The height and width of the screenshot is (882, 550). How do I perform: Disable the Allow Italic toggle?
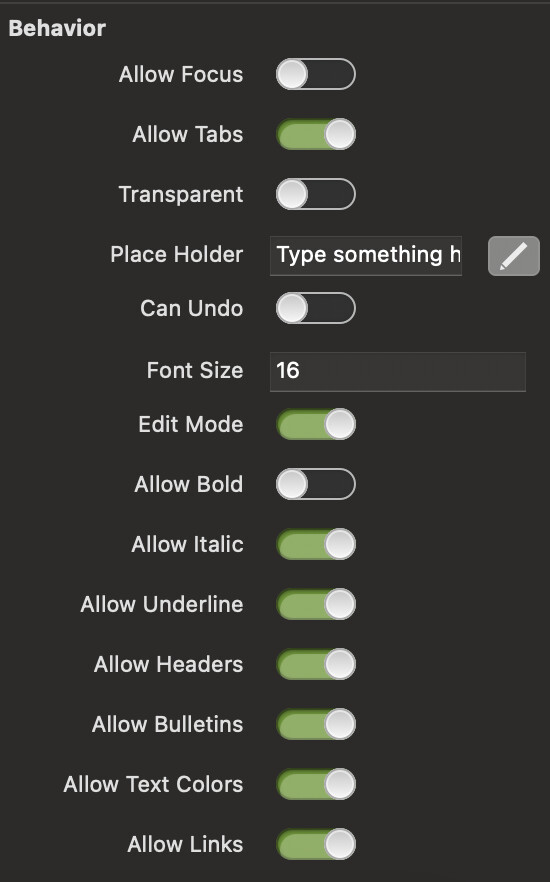coord(315,544)
